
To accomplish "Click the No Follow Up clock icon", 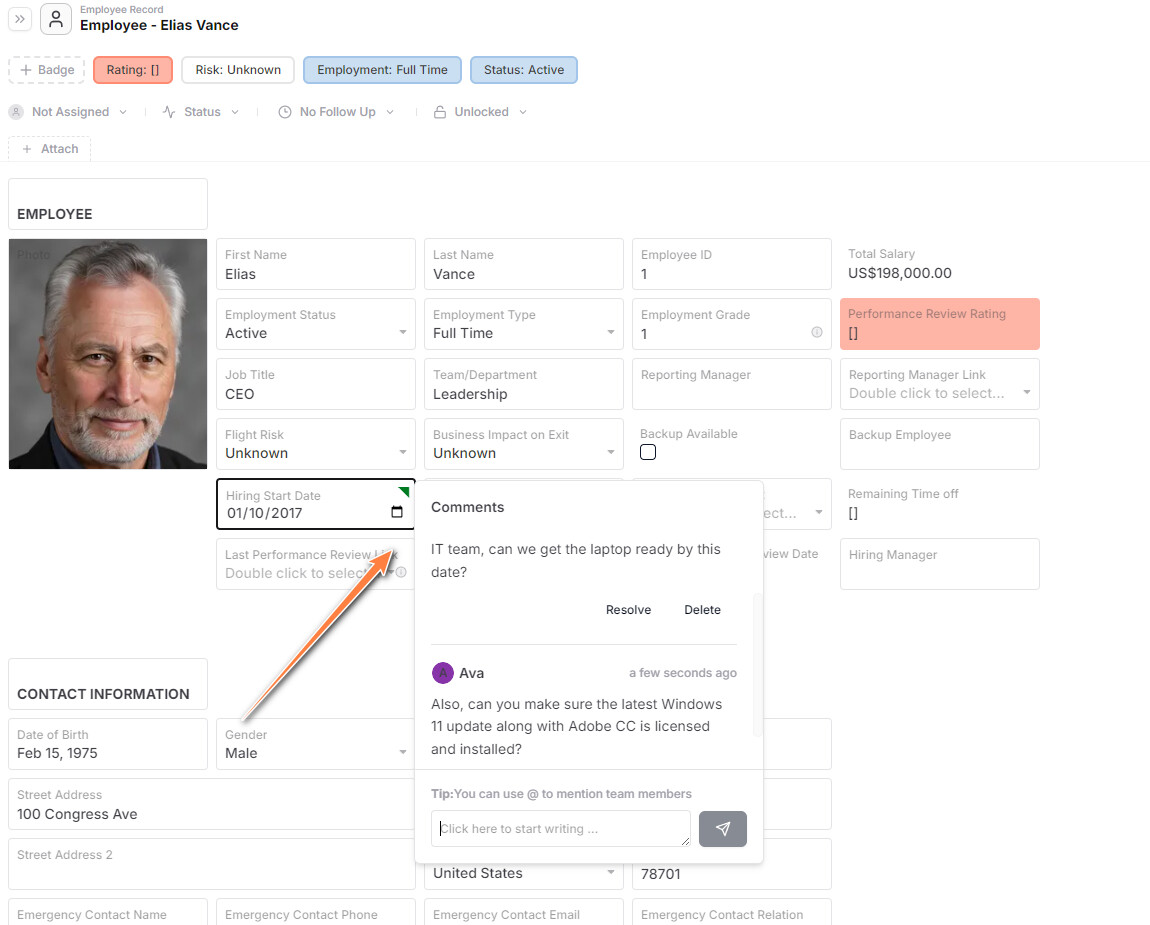I will pyautogui.click(x=285, y=111).
